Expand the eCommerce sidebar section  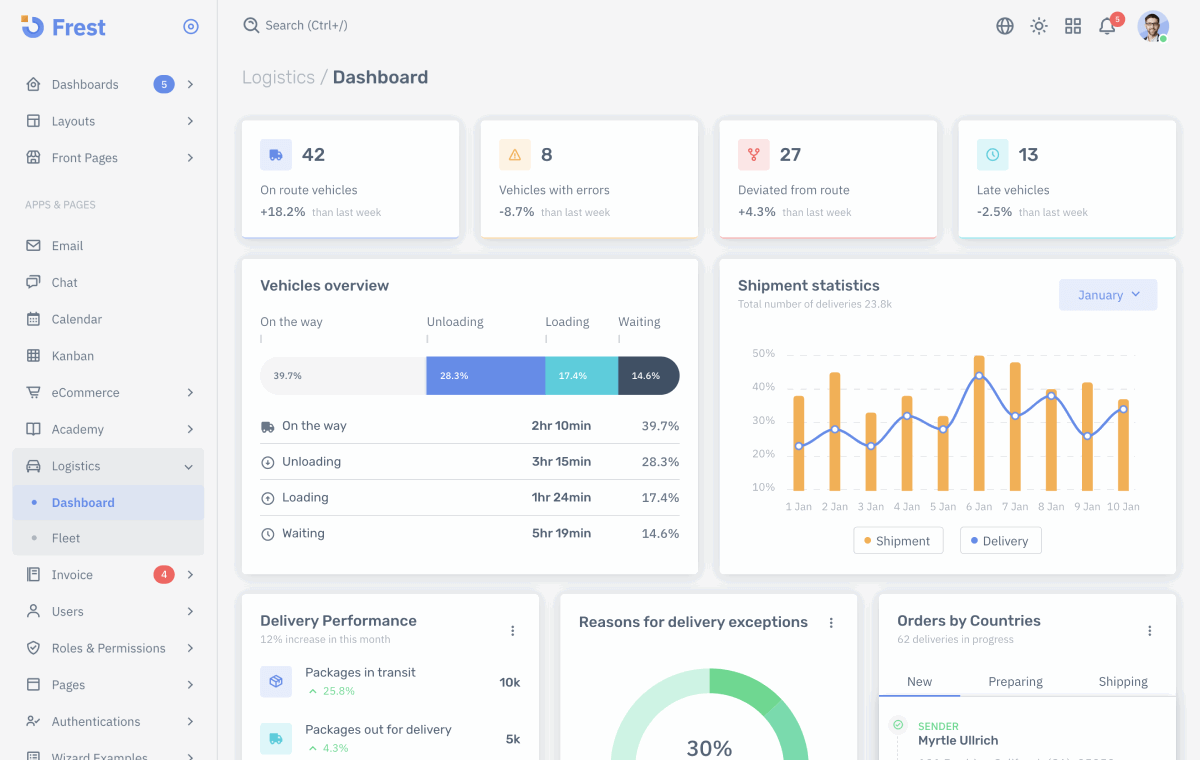84,392
